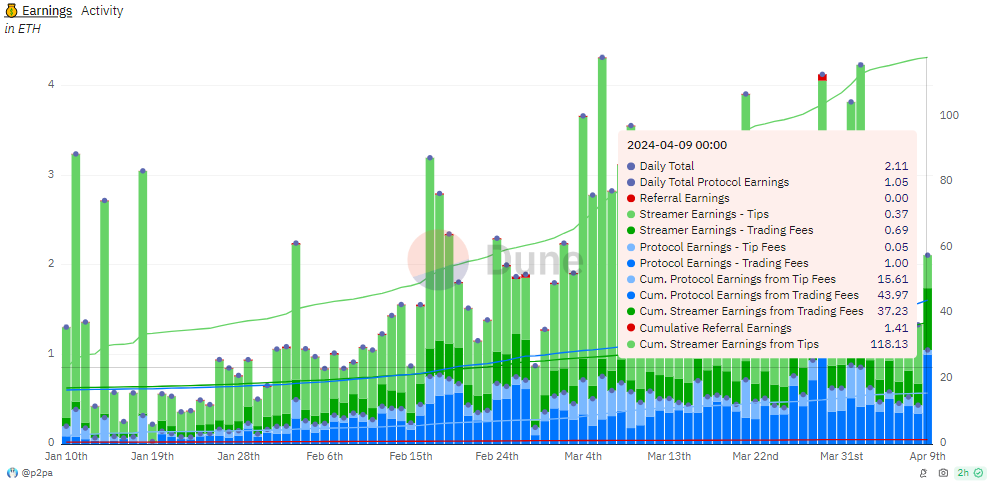Click the 'Jan 28th' x-axis label
988x487 pixels.
point(239,456)
